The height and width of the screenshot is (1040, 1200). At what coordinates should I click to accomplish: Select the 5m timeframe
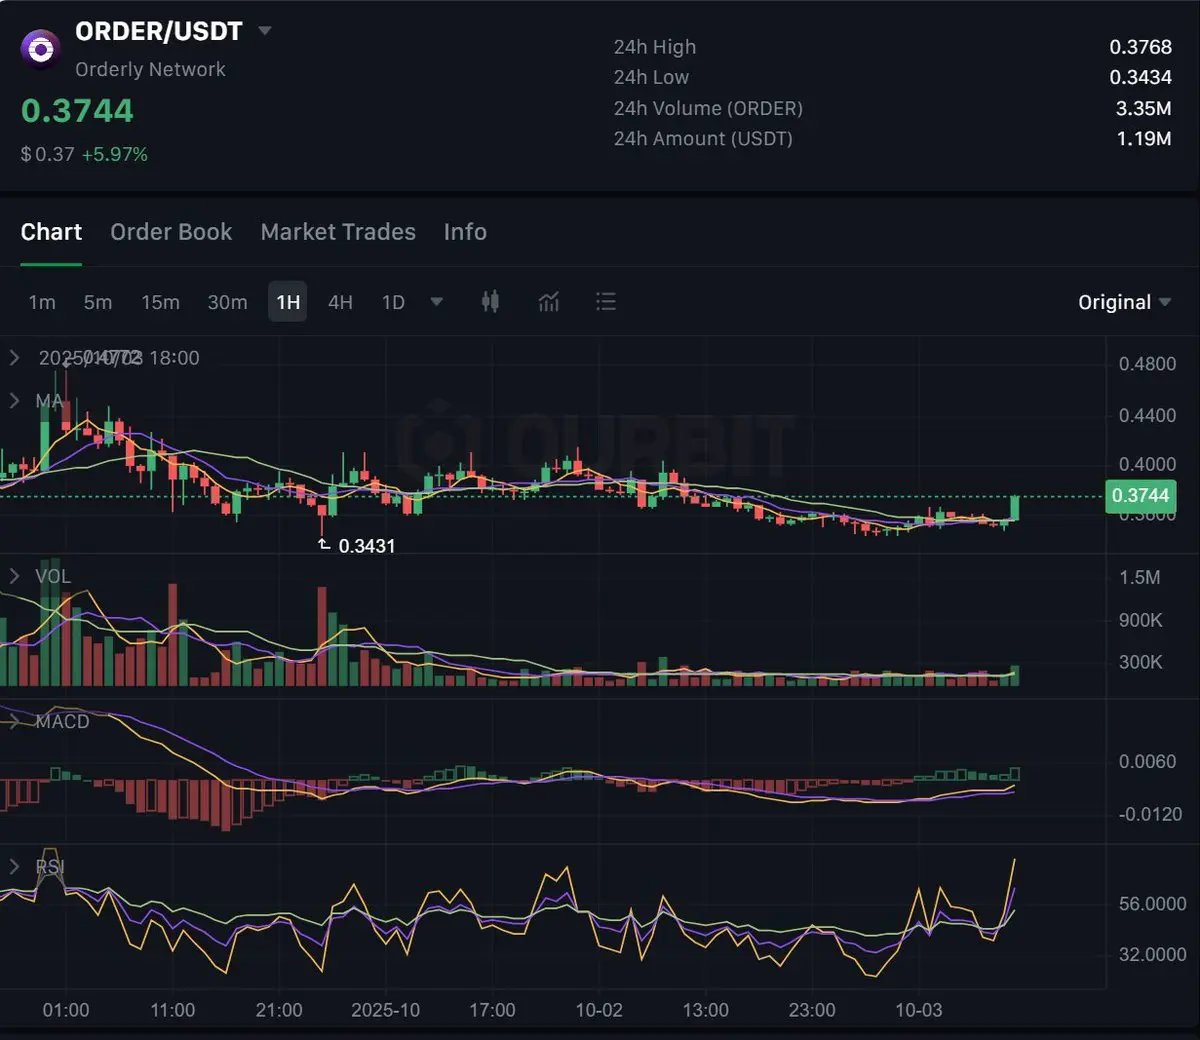coord(98,302)
